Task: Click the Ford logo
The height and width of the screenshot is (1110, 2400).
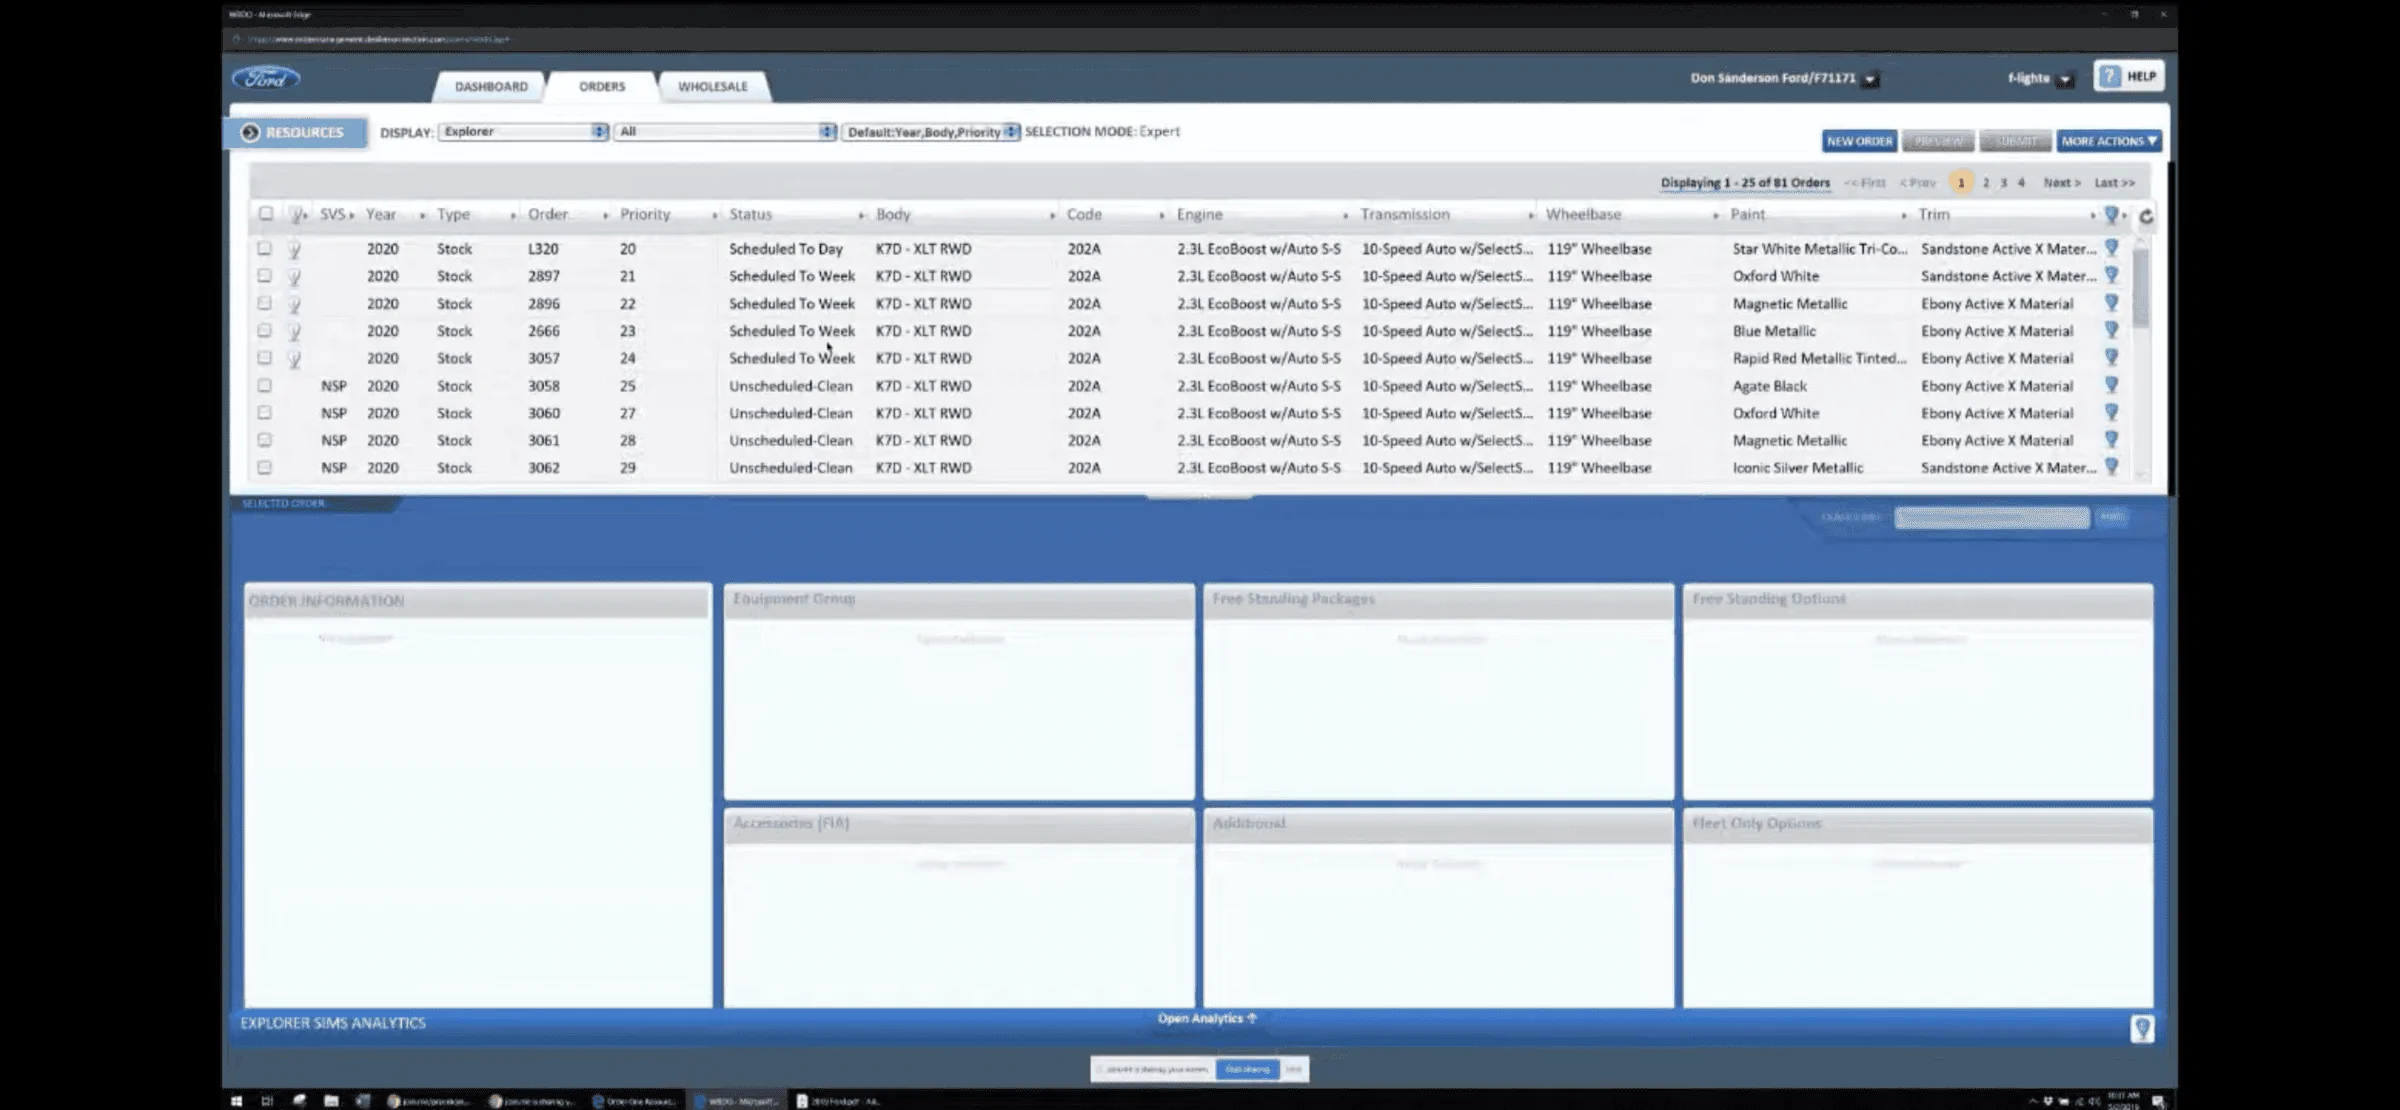Action: coord(266,78)
